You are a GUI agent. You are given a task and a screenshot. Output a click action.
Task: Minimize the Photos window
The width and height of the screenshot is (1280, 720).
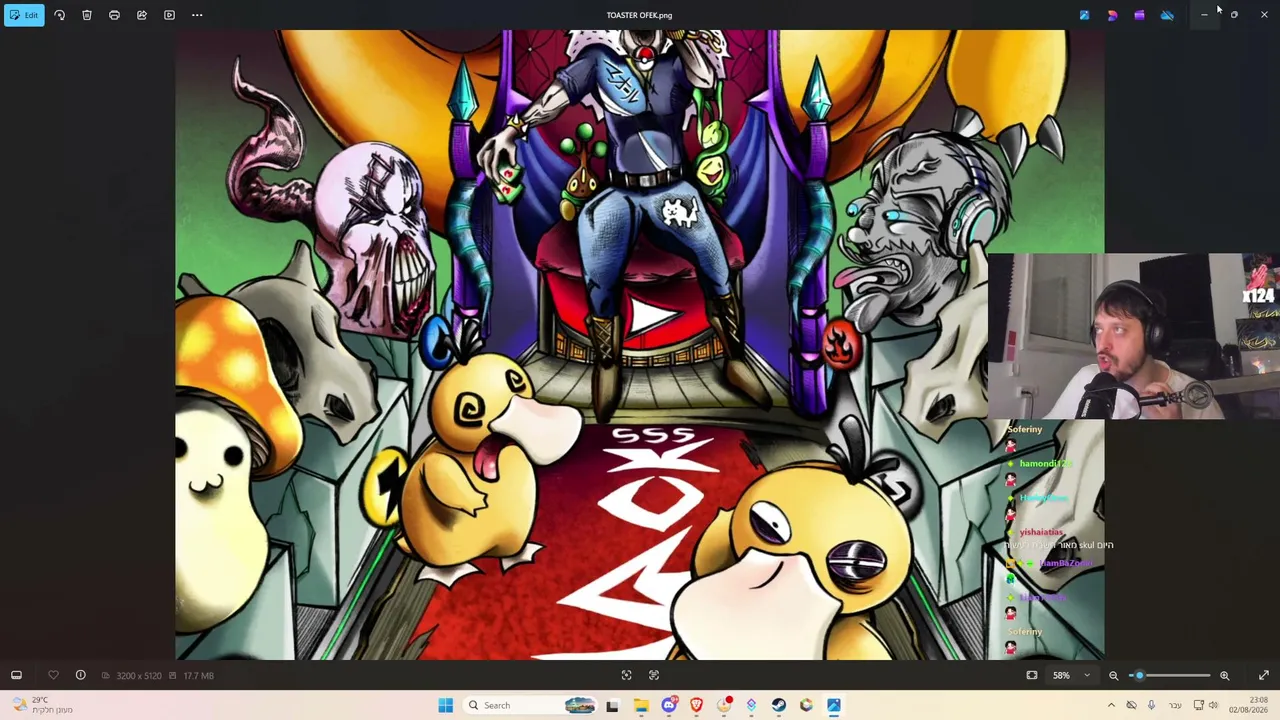point(1204,15)
